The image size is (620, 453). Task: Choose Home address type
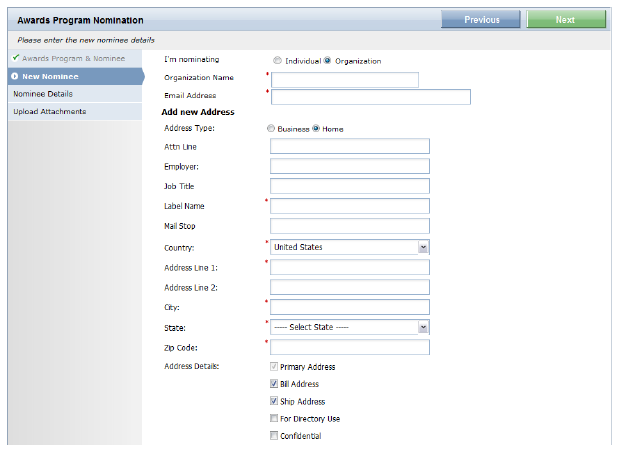pos(316,129)
